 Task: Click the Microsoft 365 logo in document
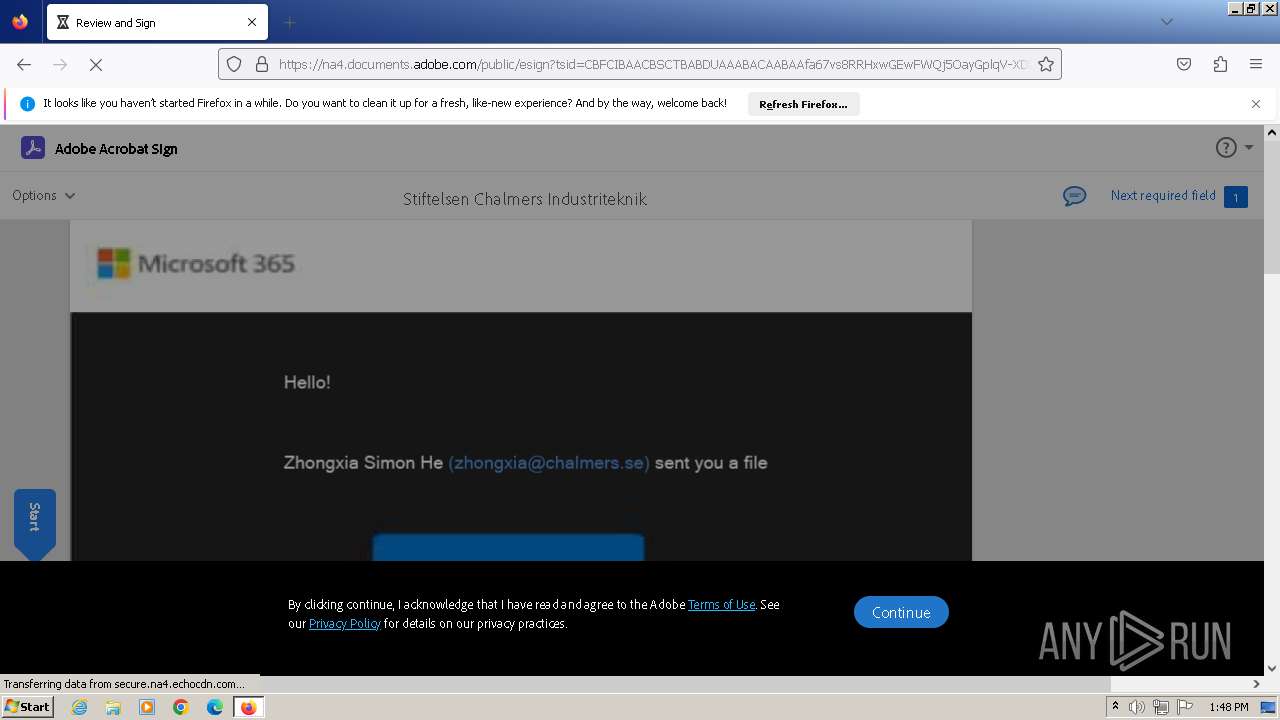196,264
